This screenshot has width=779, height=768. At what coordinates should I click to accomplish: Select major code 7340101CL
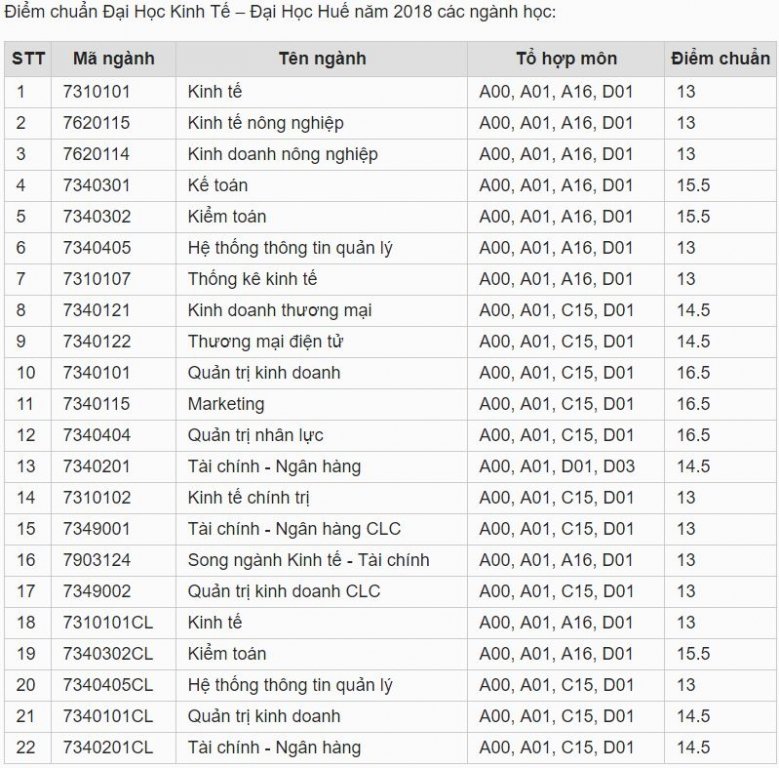point(108,716)
